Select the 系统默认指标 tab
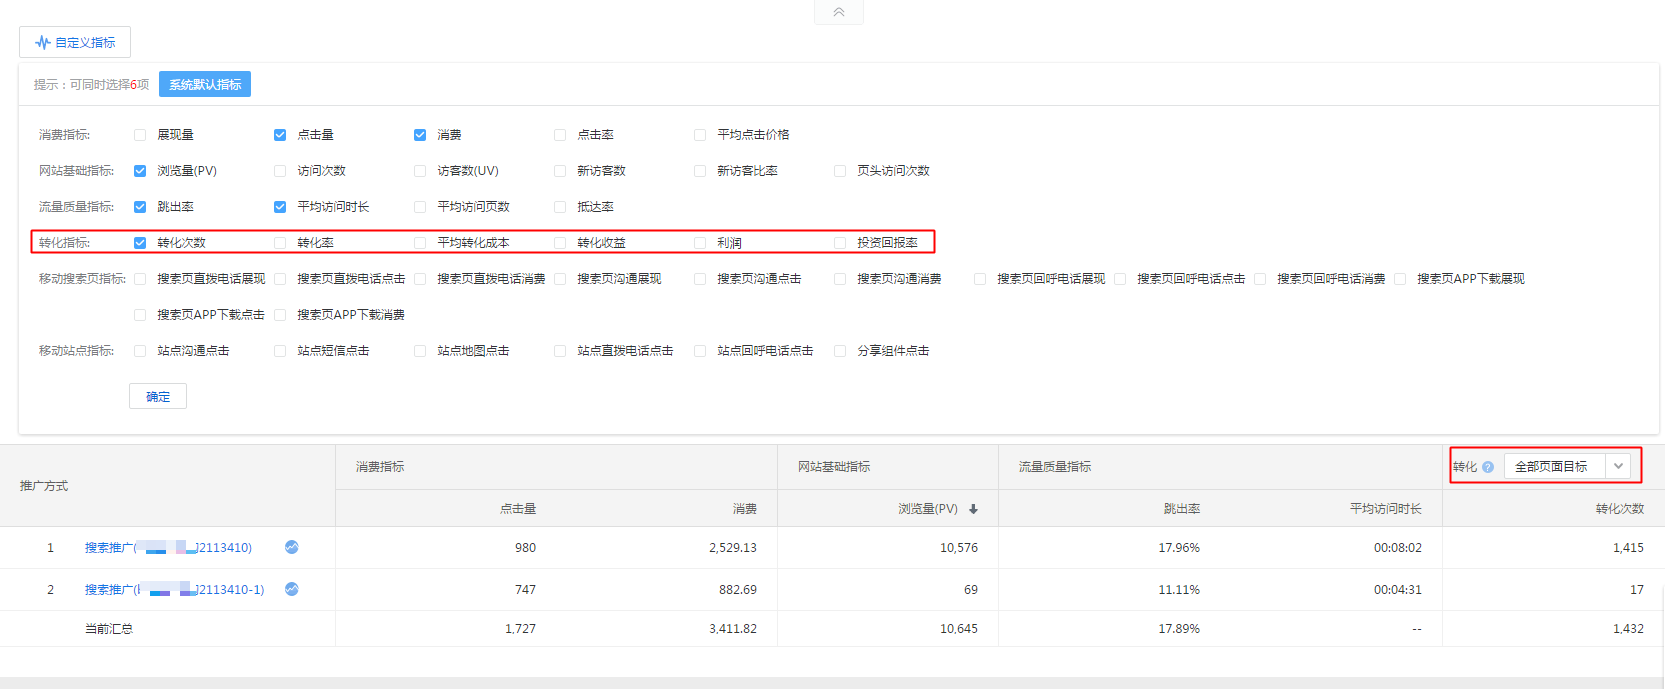 pos(205,84)
